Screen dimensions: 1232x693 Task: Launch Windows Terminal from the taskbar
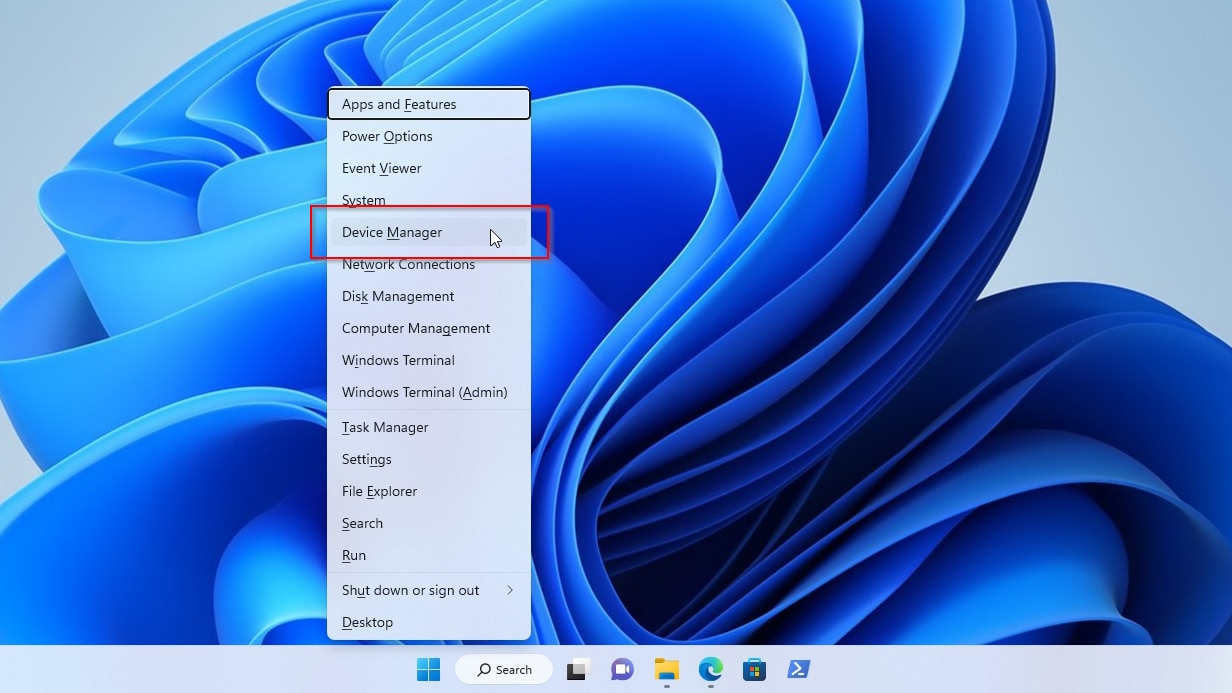798,669
